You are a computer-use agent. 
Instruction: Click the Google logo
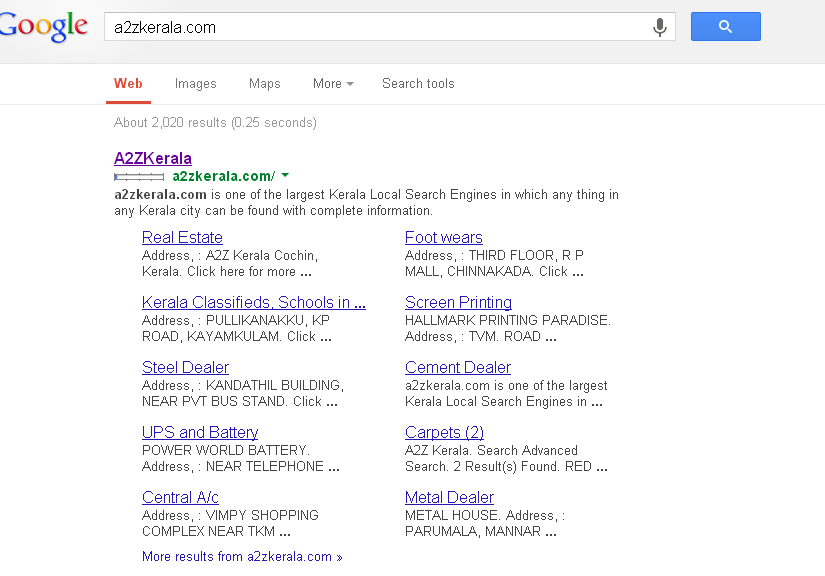pyautogui.click(x=44, y=27)
